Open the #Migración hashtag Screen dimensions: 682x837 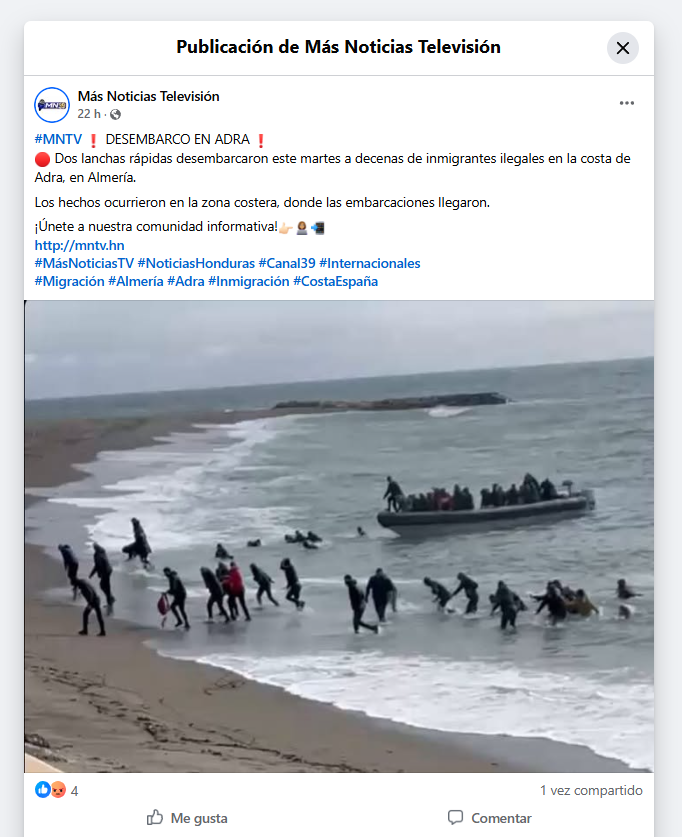(x=69, y=281)
